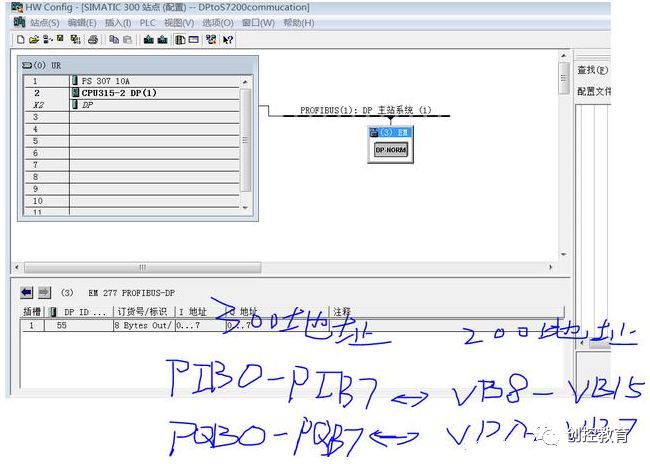Click the Download to module icon
The image size is (650, 464).
(x=148, y=40)
